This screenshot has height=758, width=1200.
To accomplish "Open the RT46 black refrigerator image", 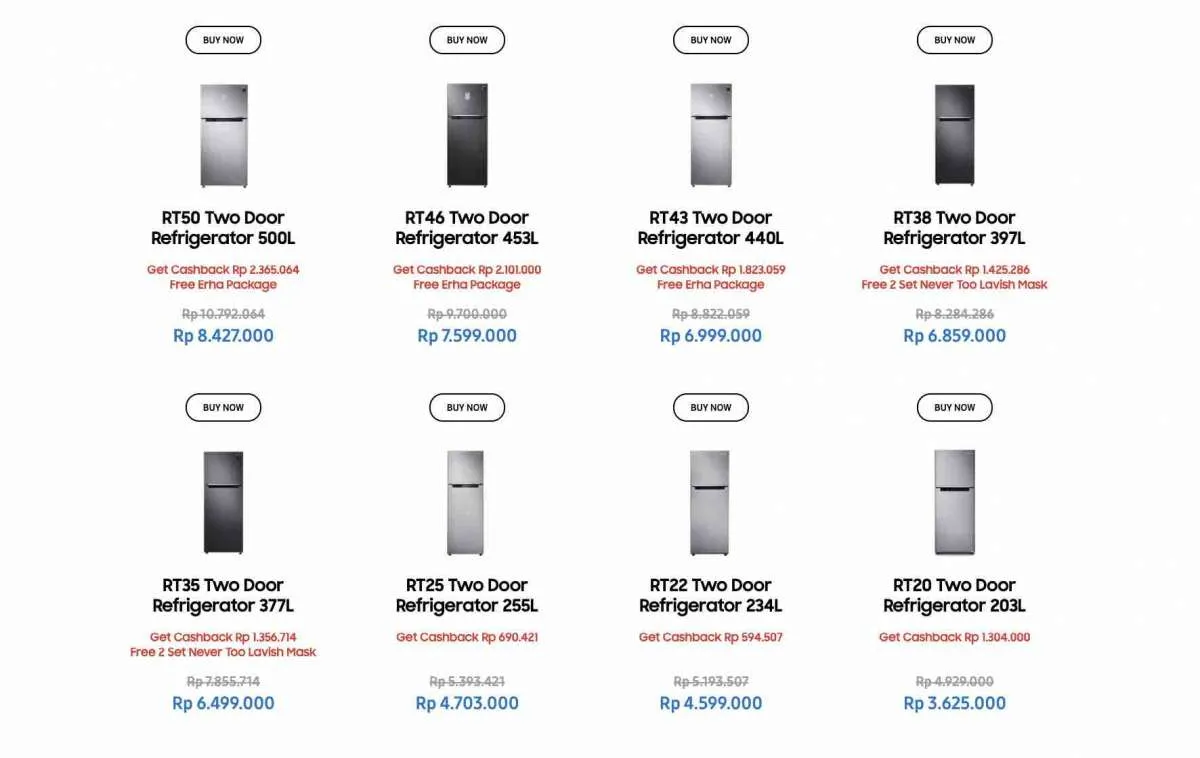I will tap(467, 135).
